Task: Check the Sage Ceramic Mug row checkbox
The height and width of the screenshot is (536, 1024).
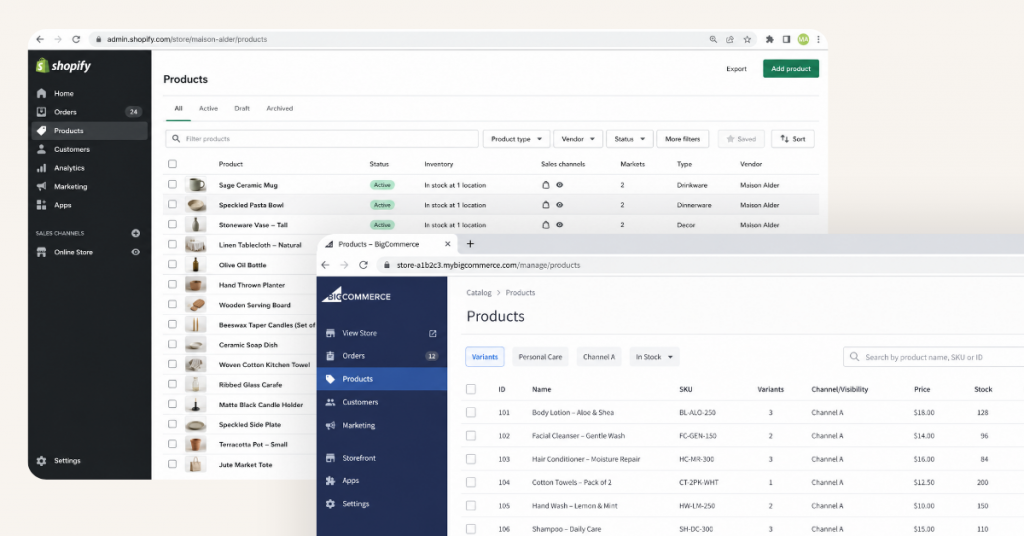Action: [x=172, y=185]
